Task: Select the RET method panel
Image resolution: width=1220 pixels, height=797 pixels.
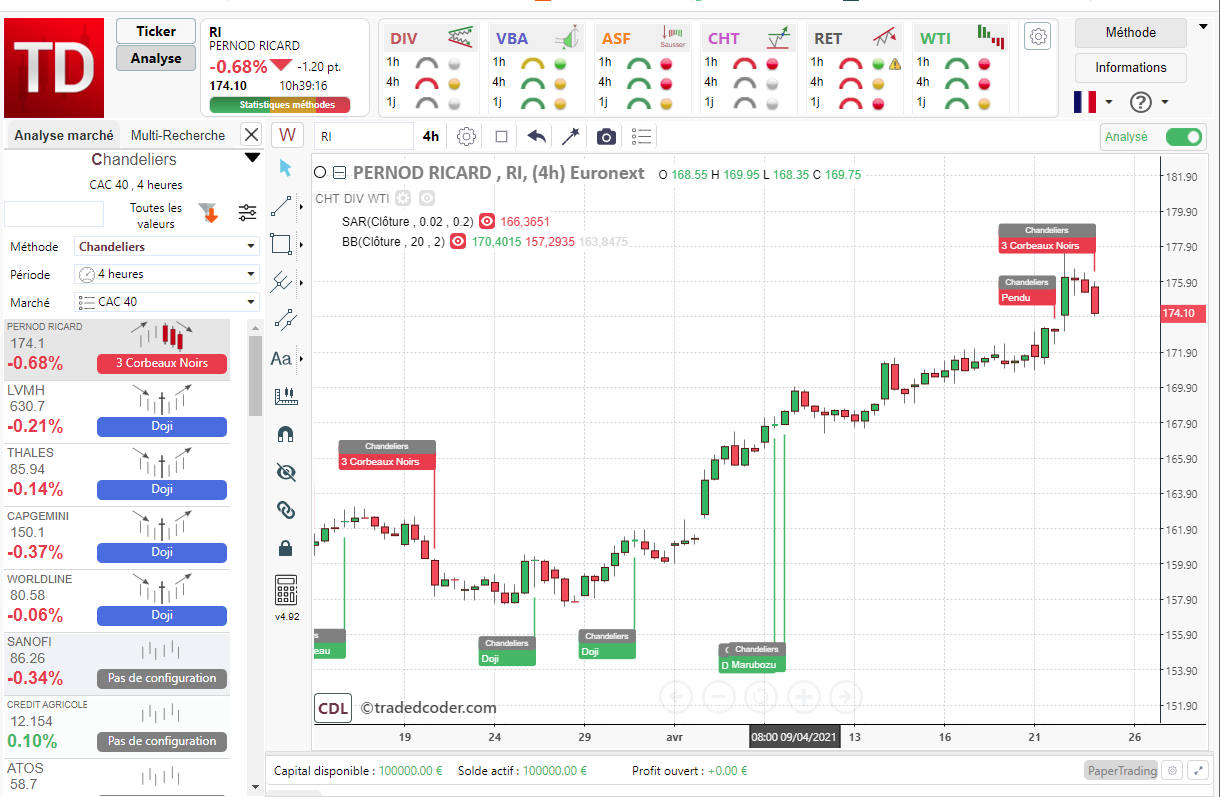Action: [855, 69]
